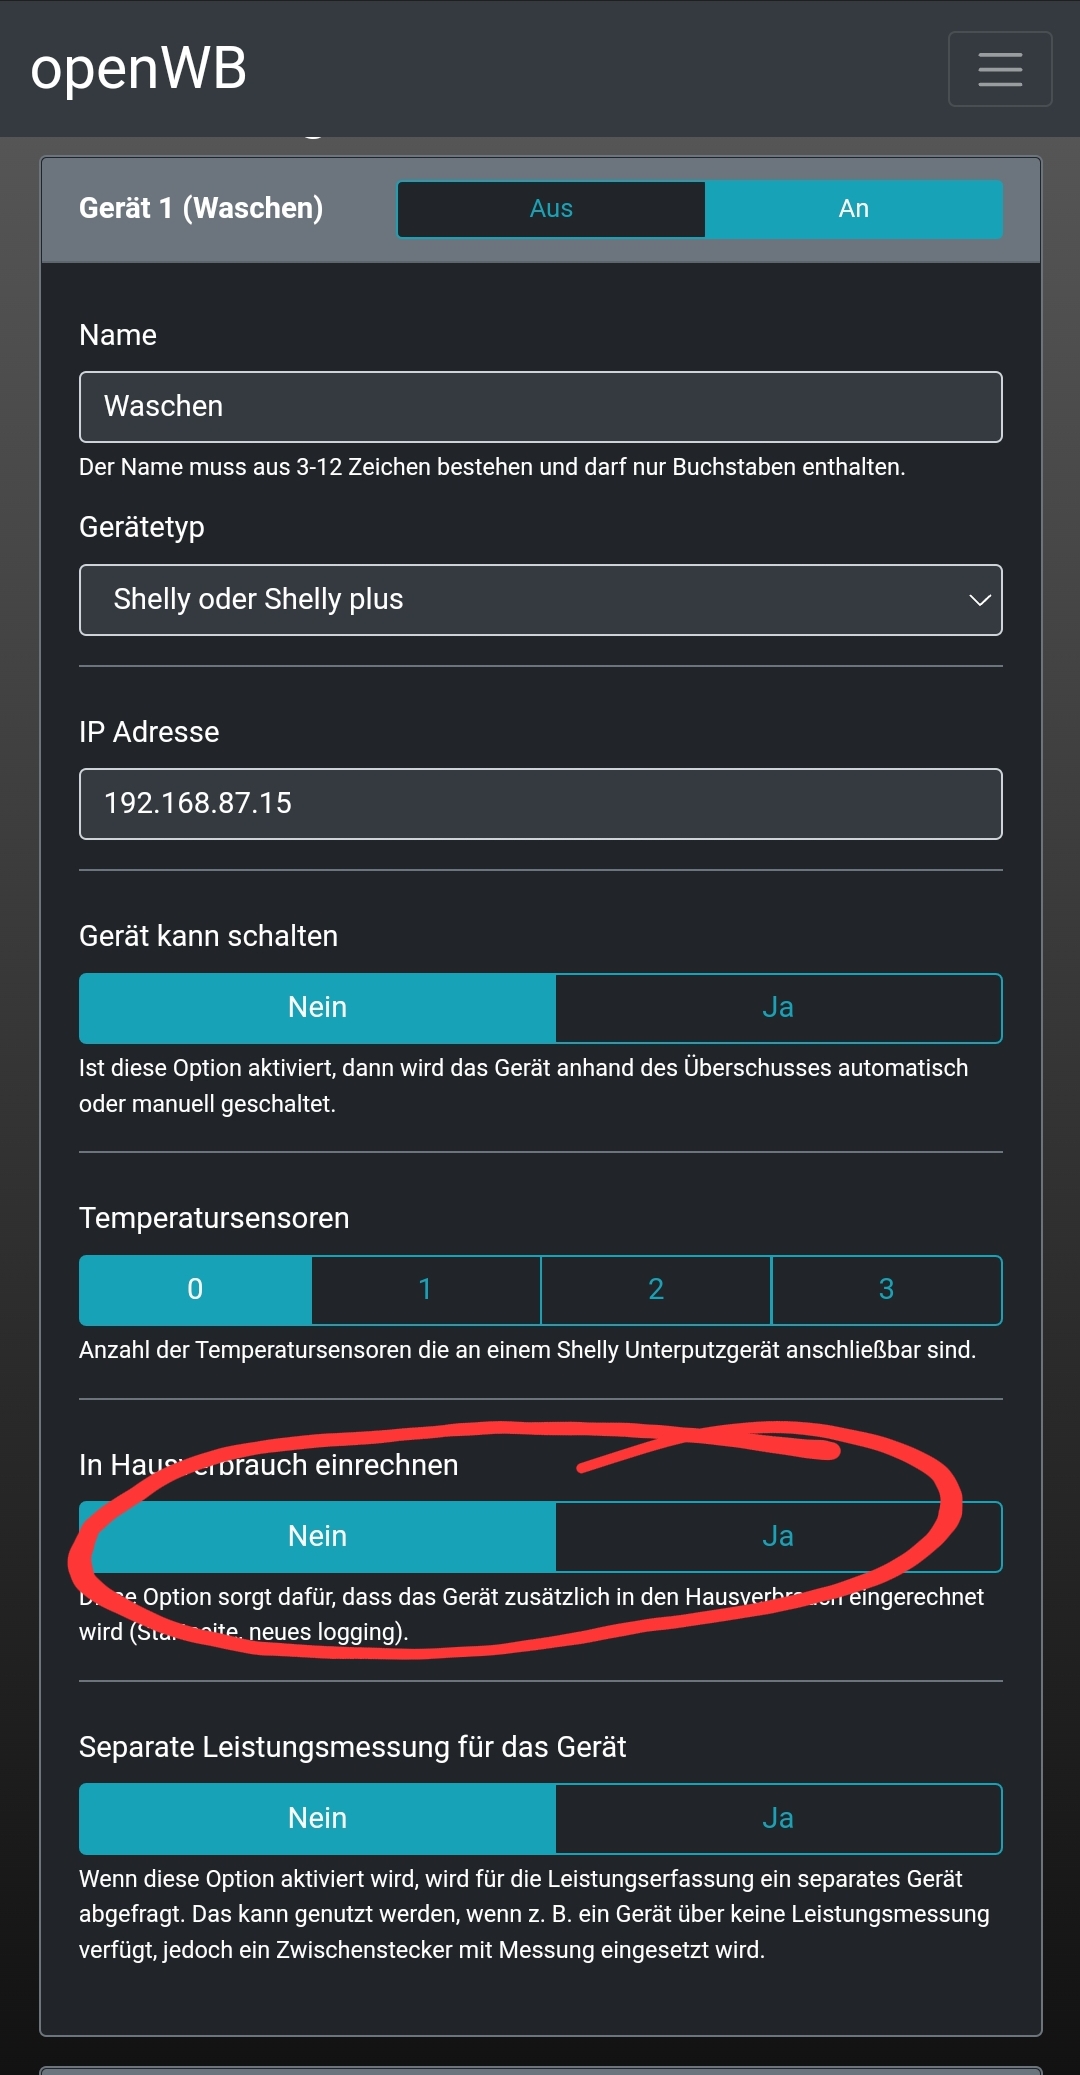Screen dimensions: 1080x2075
Task: Set Separate Leistungsmessung to Ja
Action: [778, 1819]
